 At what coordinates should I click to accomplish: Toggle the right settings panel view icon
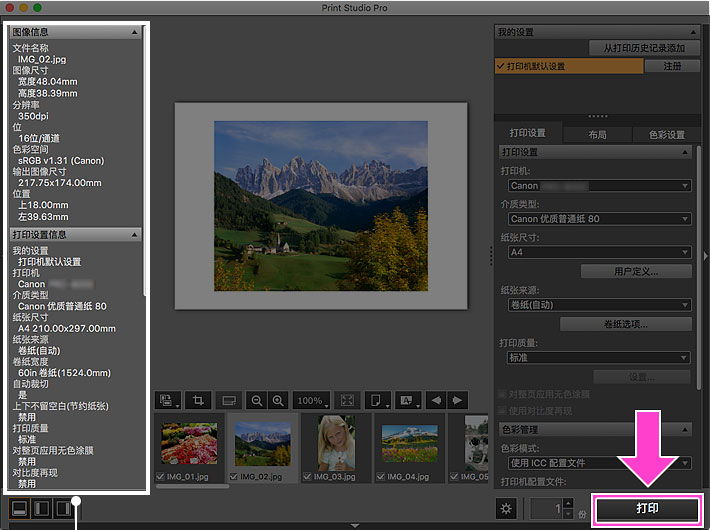[x=63, y=508]
